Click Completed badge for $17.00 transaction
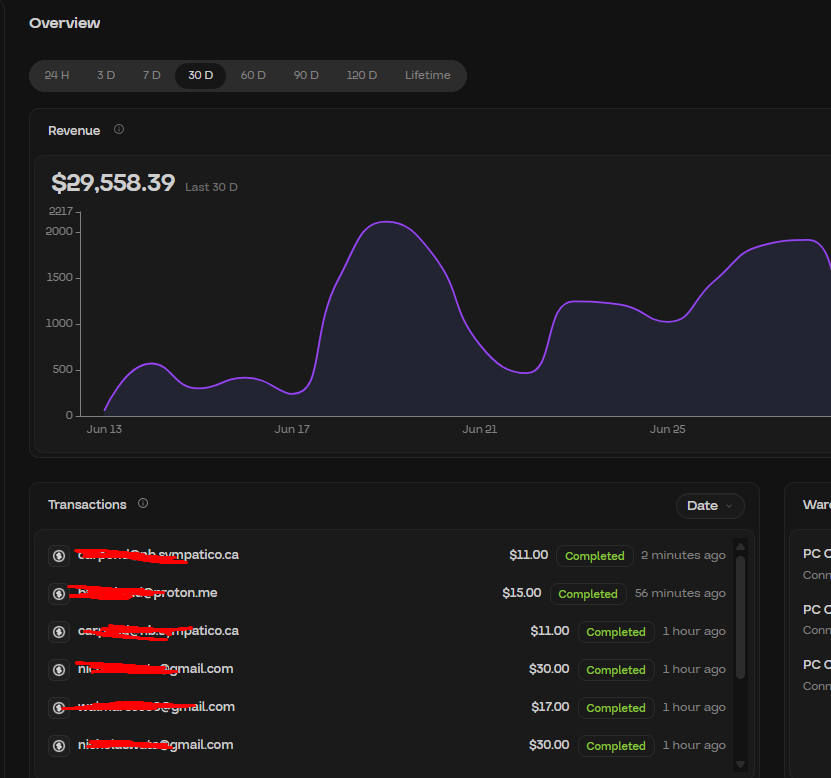831x778 pixels. click(x=616, y=708)
